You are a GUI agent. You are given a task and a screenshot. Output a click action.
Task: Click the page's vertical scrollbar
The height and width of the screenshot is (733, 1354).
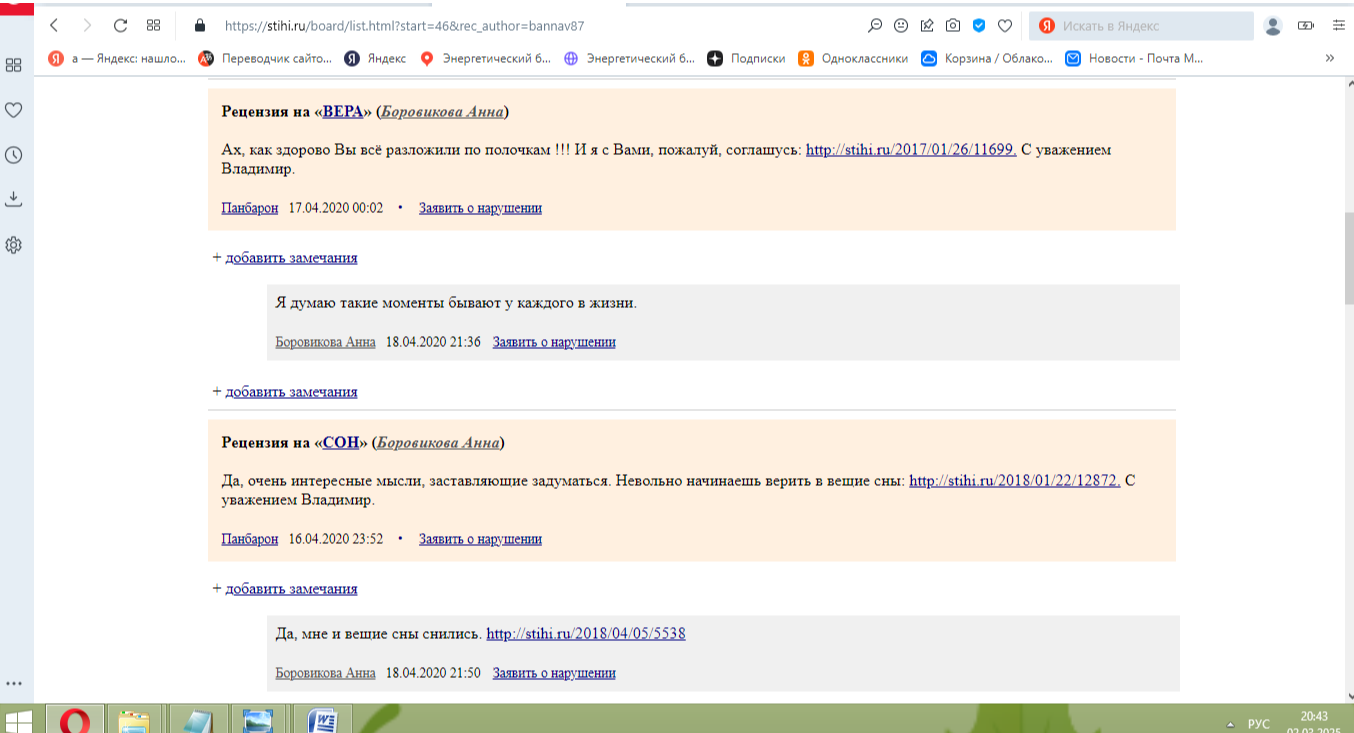(1346, 260)
